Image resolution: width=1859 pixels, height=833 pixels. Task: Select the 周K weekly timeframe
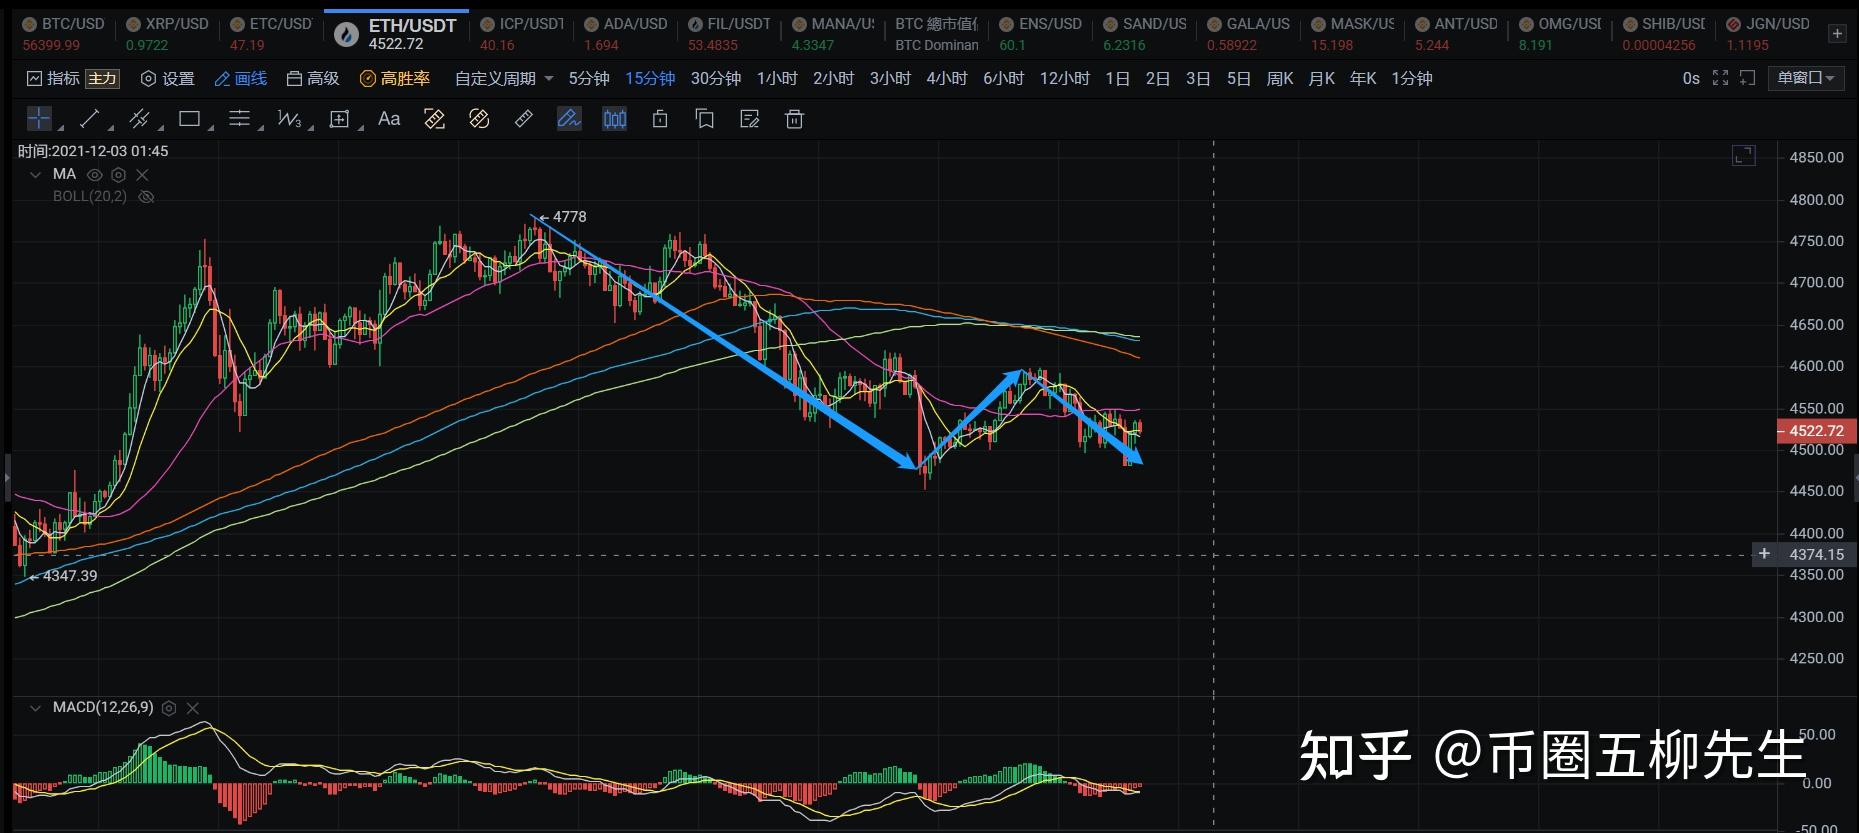[x=1280, y=78]
